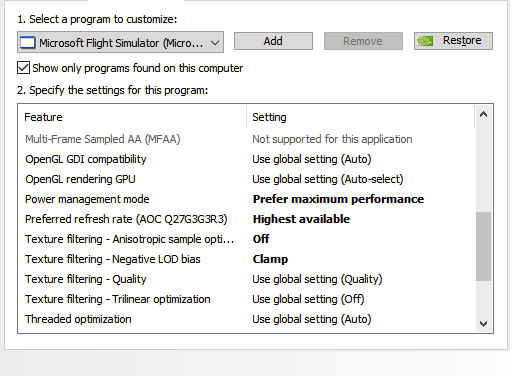Click the Microsoft Flight Simulator program icon
The height and width of the screenshot is (376, 513).
pos(28,43)
